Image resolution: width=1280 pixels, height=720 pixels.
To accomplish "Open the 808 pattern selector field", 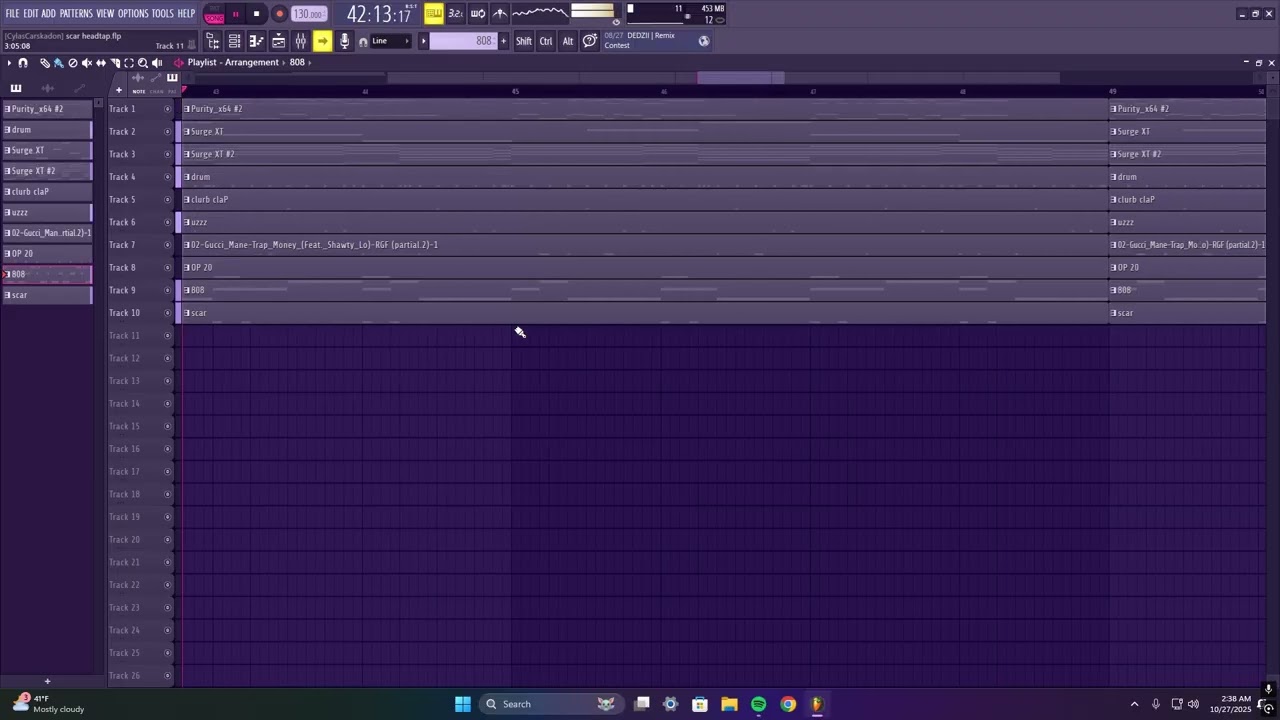I will click(463, 41).
